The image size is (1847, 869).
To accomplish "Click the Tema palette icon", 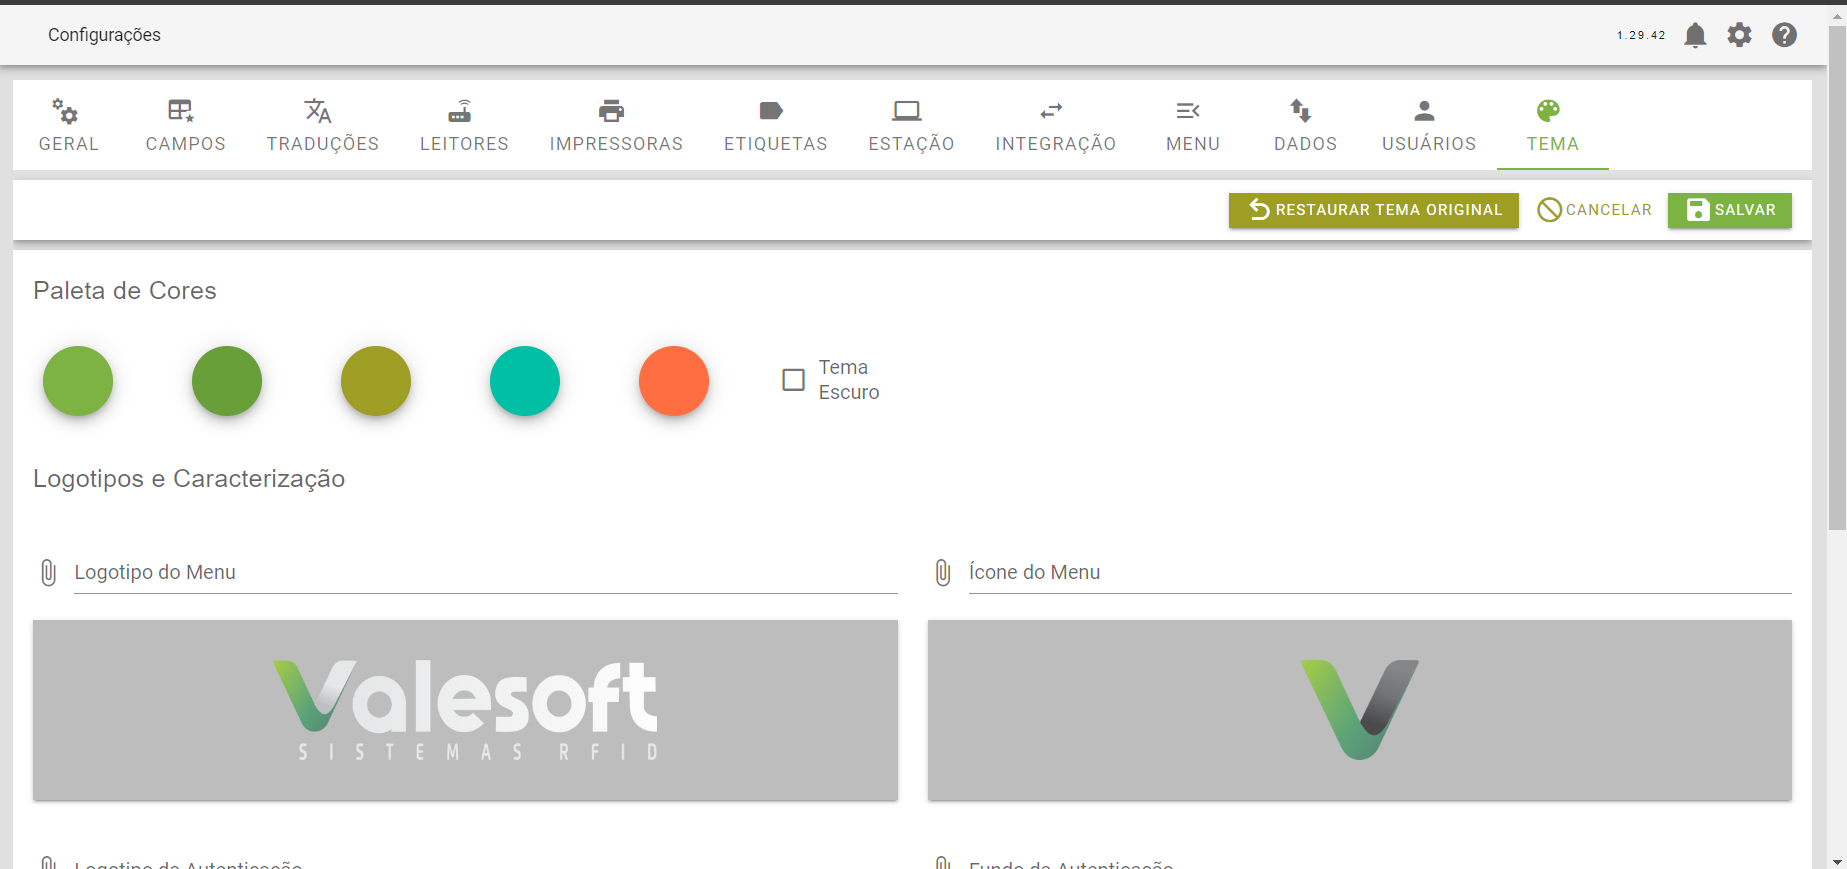I will click(x=1549, y=110).
